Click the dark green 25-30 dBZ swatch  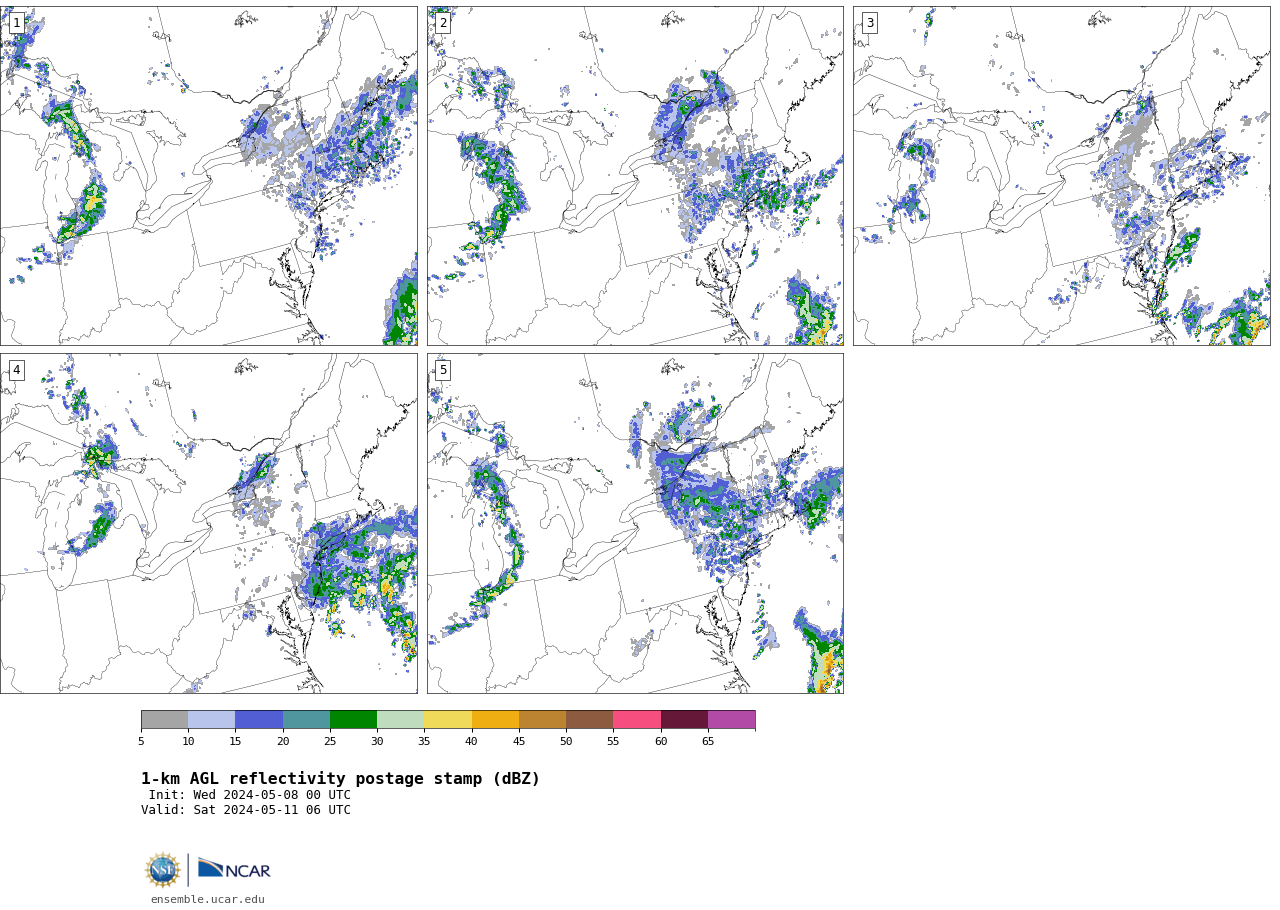point(353,720)
